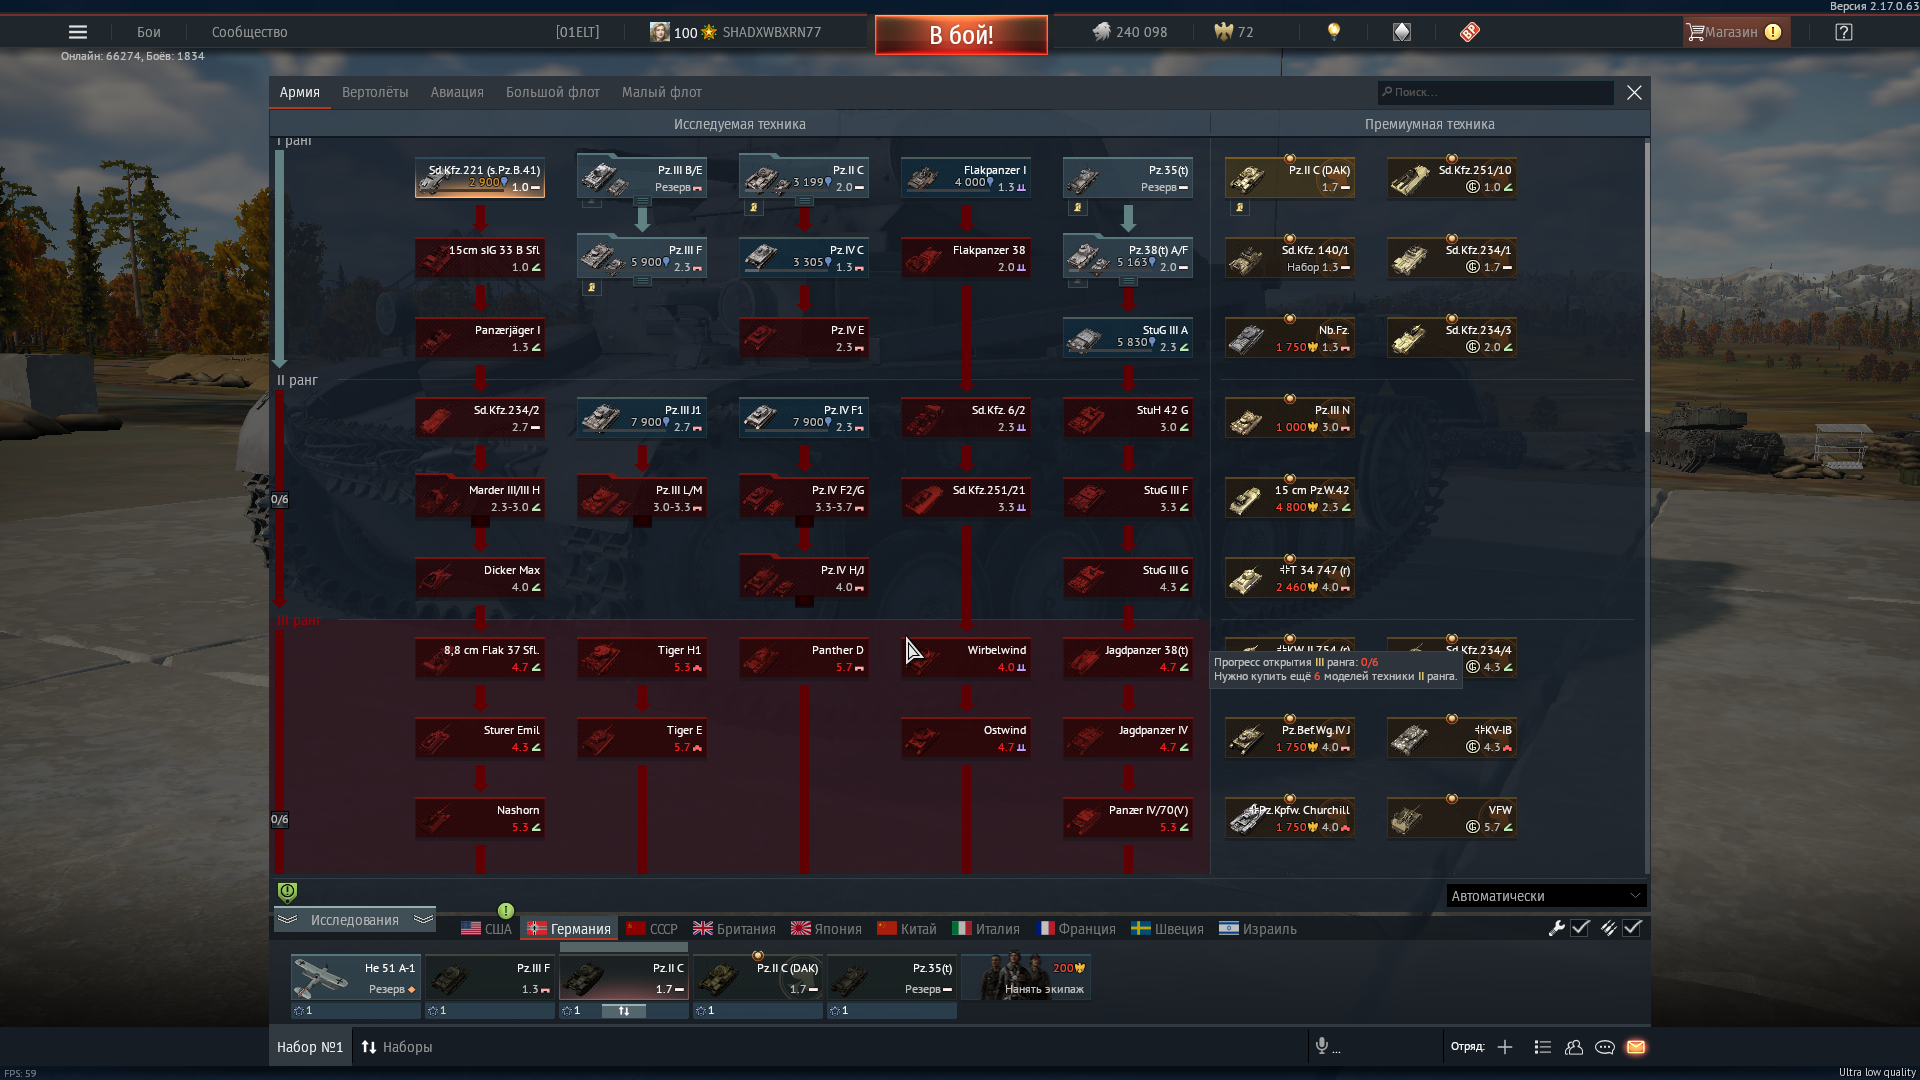Select Wirbelwind vehicle in tree
The width and height of the screenshot is (1920, 1080).
[966, 658]
